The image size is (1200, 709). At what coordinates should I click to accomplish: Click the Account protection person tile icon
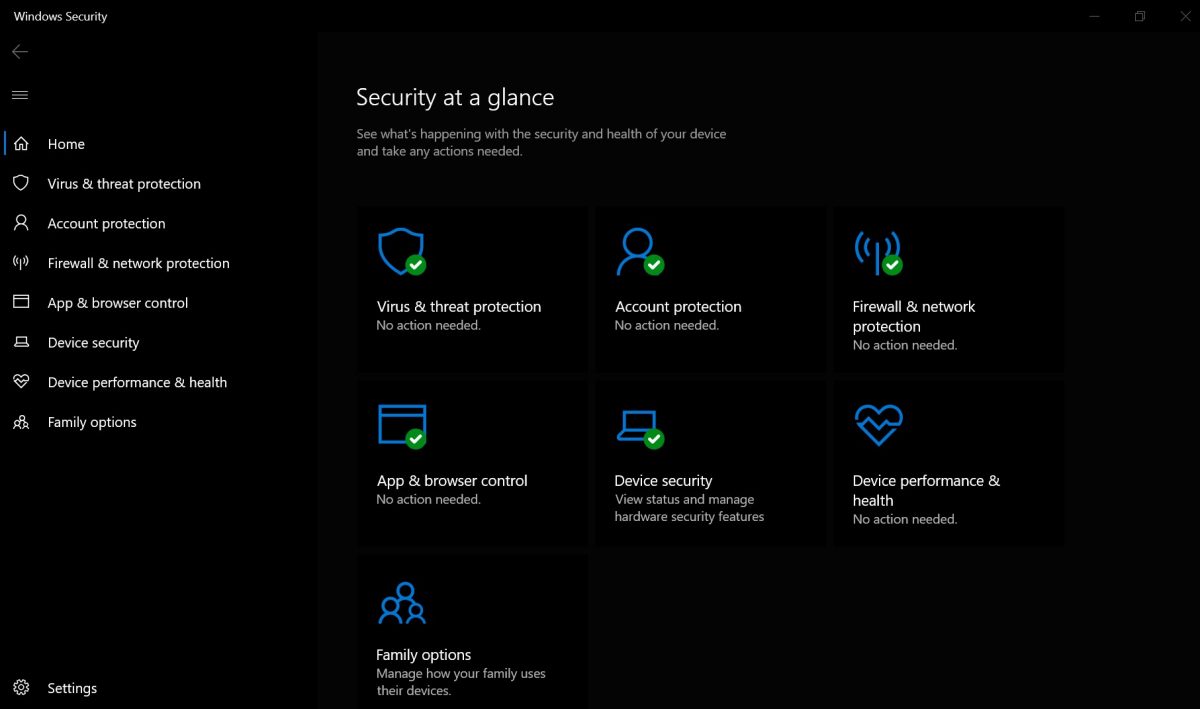[x=638, y=251]
